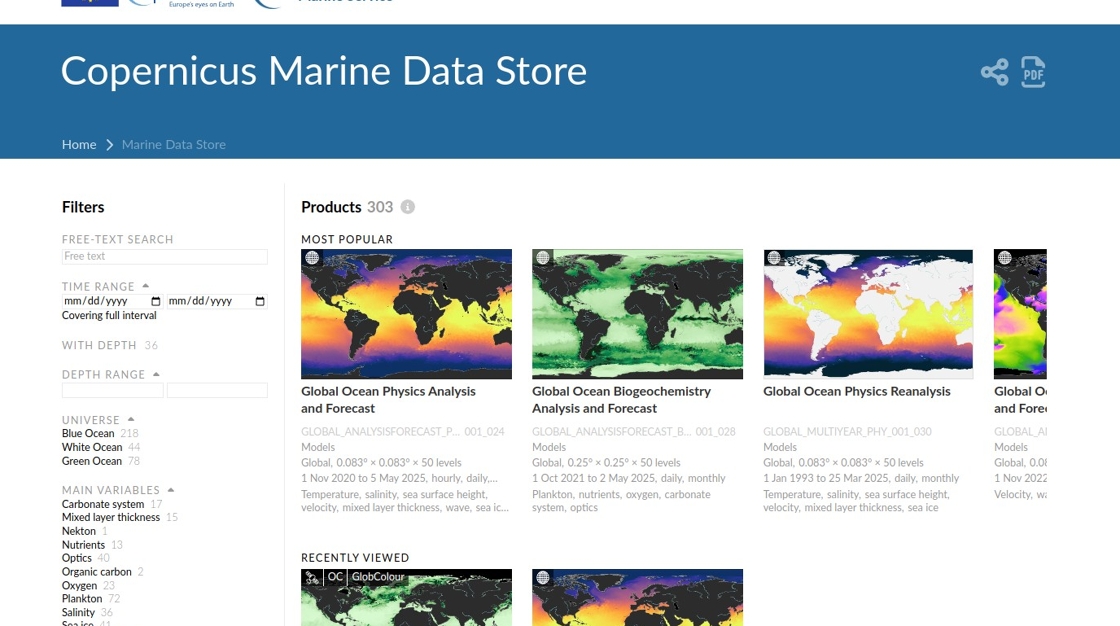Screen dimensions: 1120x626
Task: Filter by Plankton variable
Action: [x=81, y=599]
